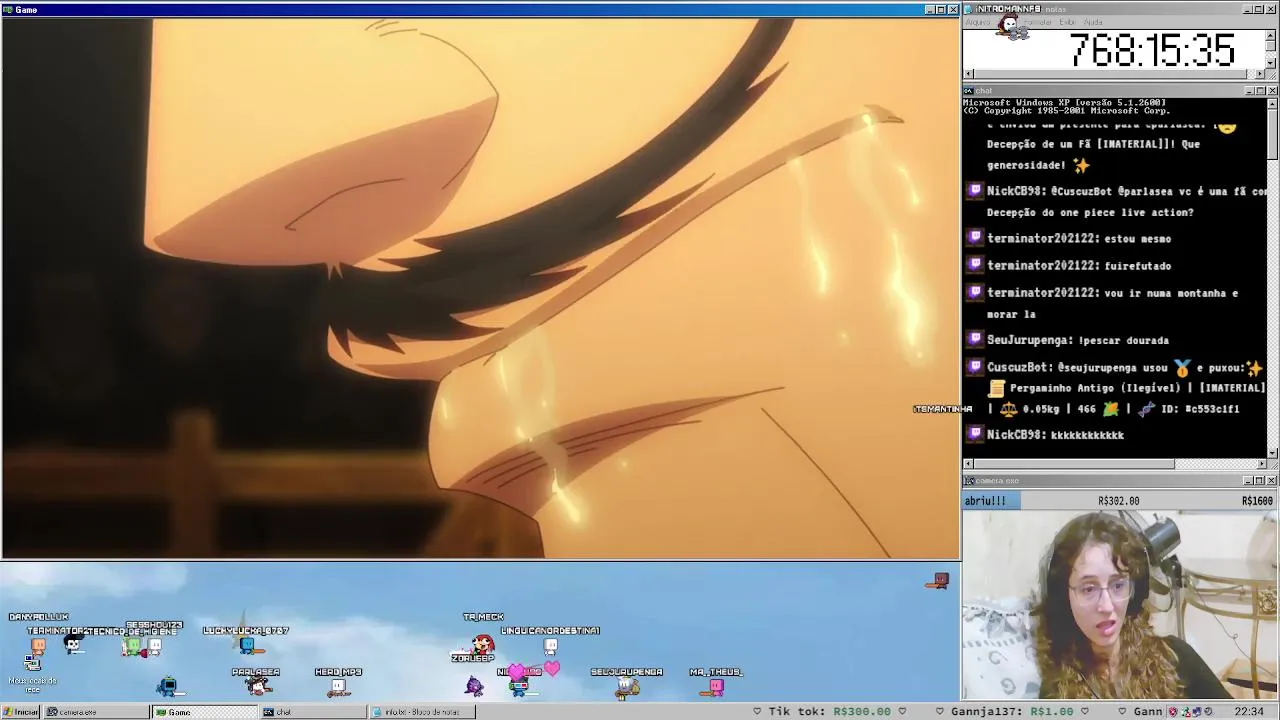The image size is (1280, 720).
Task: Click the 'abriu!!!' label in camera window
Action: point(985,501)
